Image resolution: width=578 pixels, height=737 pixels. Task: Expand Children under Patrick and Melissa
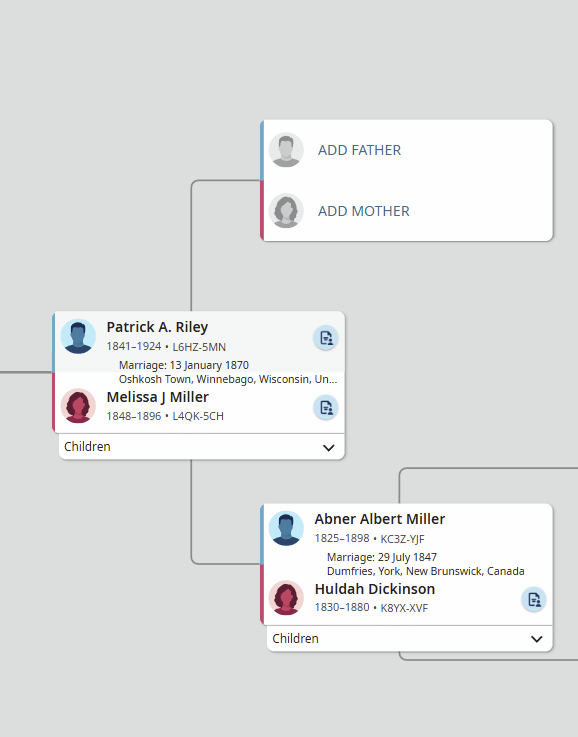[x=202, y=447]
